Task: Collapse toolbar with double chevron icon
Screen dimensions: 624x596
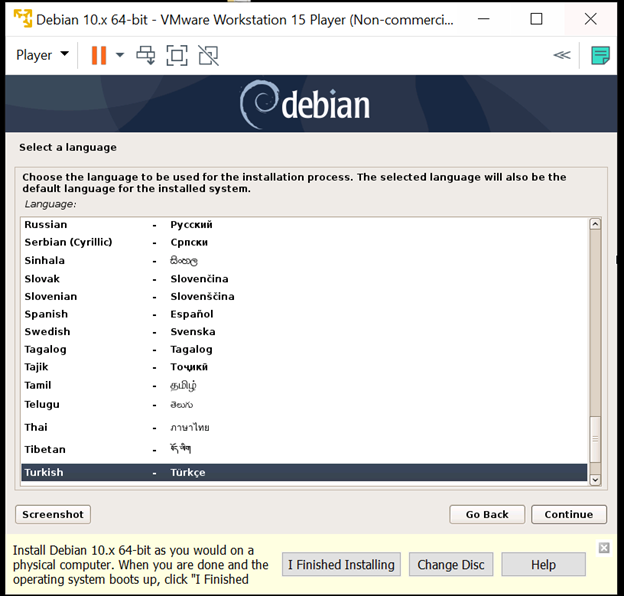Action: pyautogui.click(x=562, y=55)
